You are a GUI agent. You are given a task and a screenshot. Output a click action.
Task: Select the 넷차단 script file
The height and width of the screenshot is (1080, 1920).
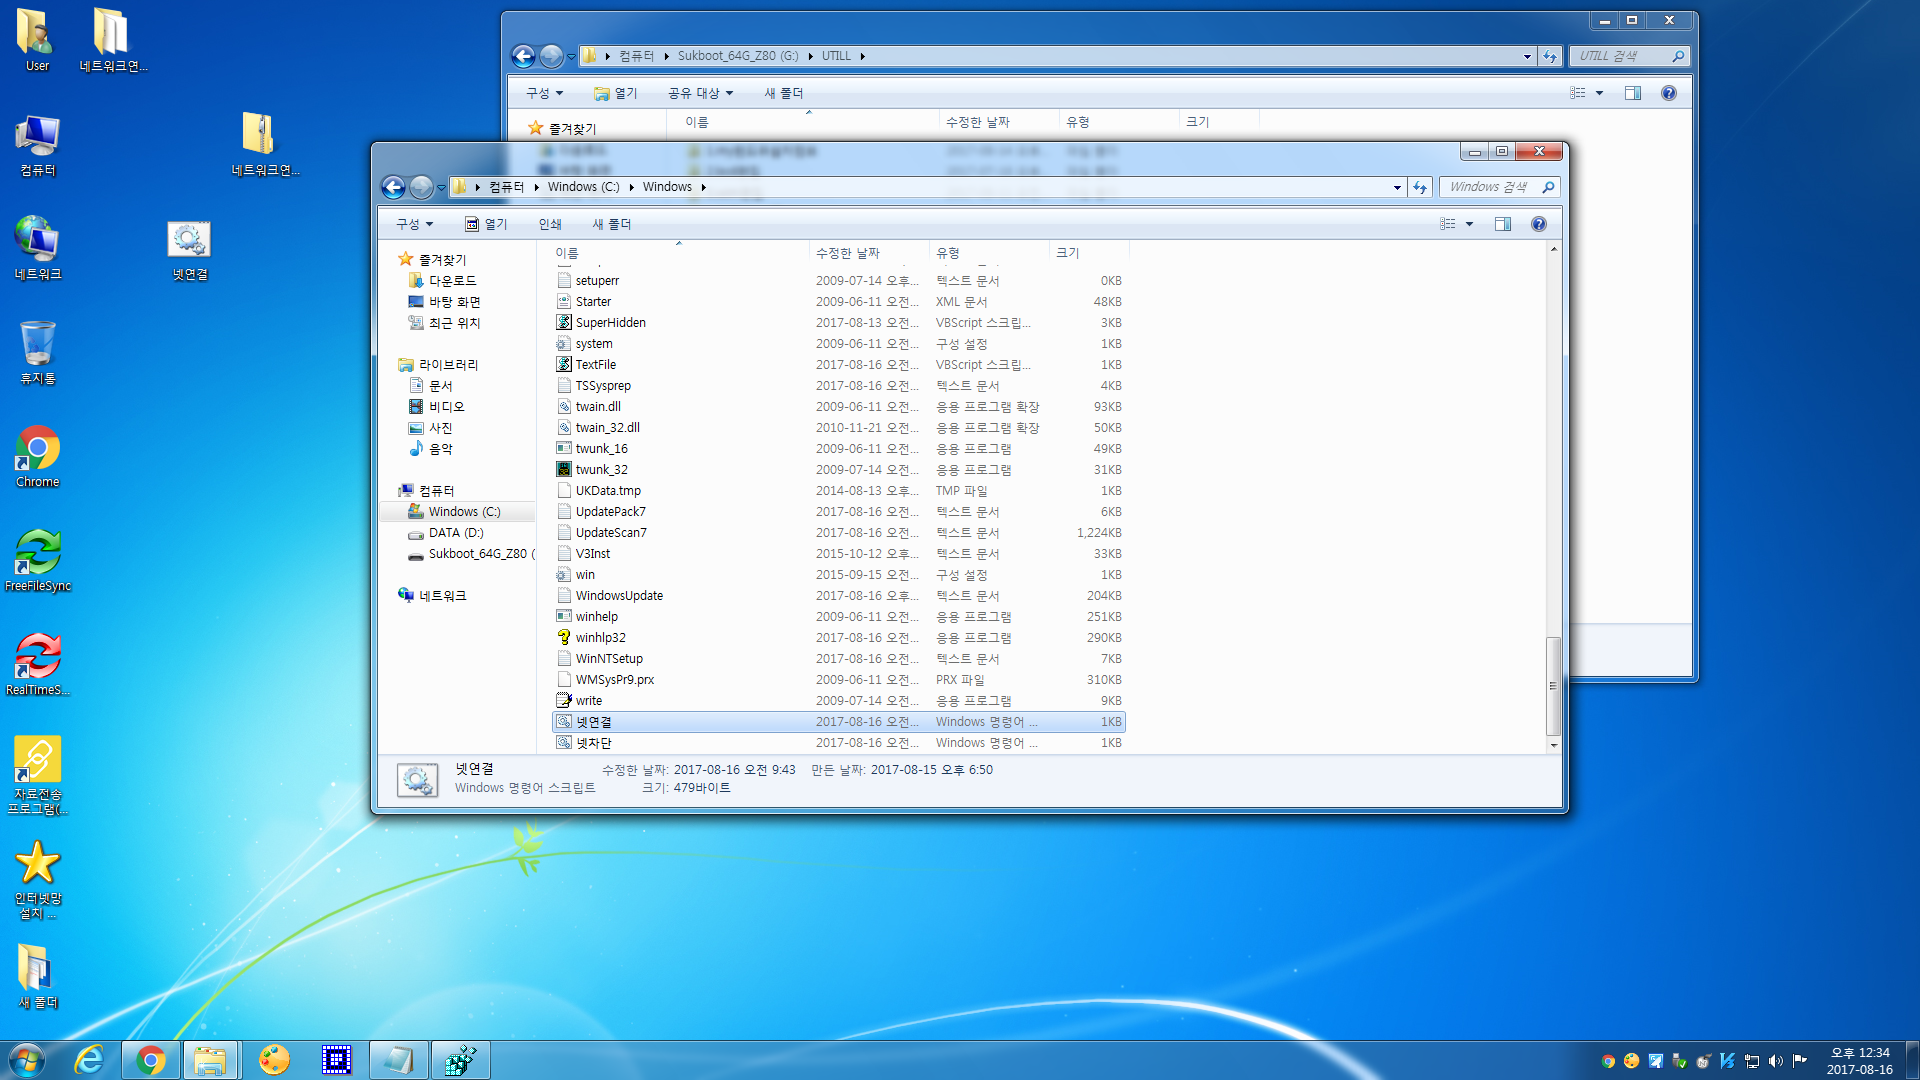[x=838, y=743]
